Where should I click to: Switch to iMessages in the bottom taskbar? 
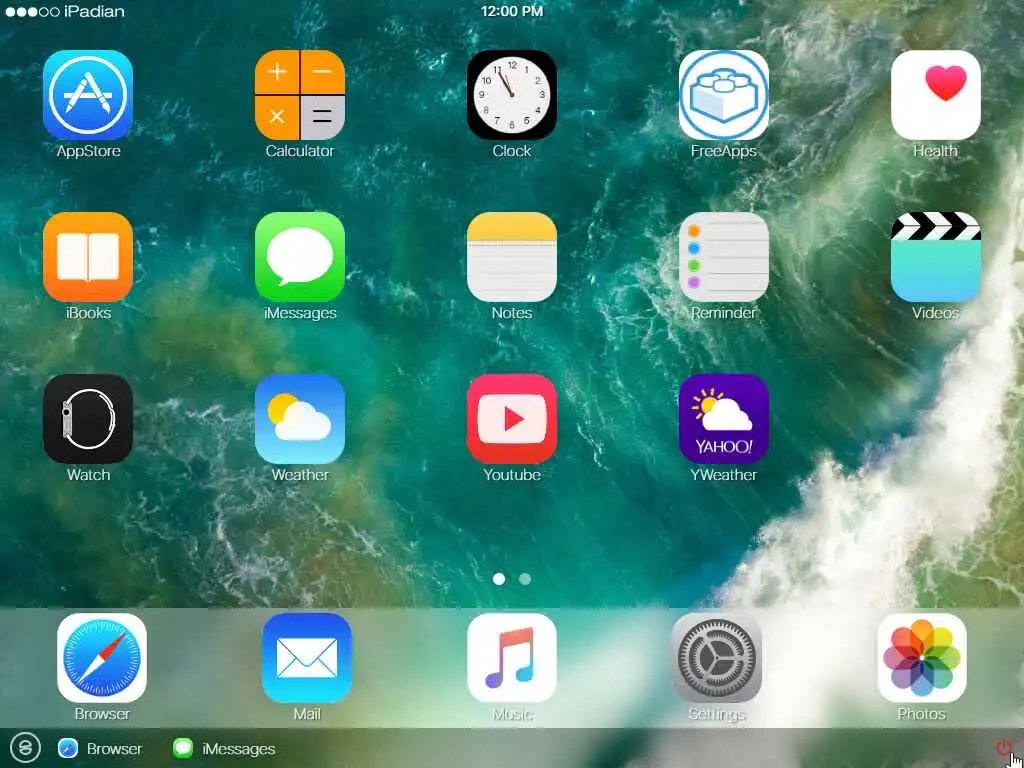coord(224,749)
